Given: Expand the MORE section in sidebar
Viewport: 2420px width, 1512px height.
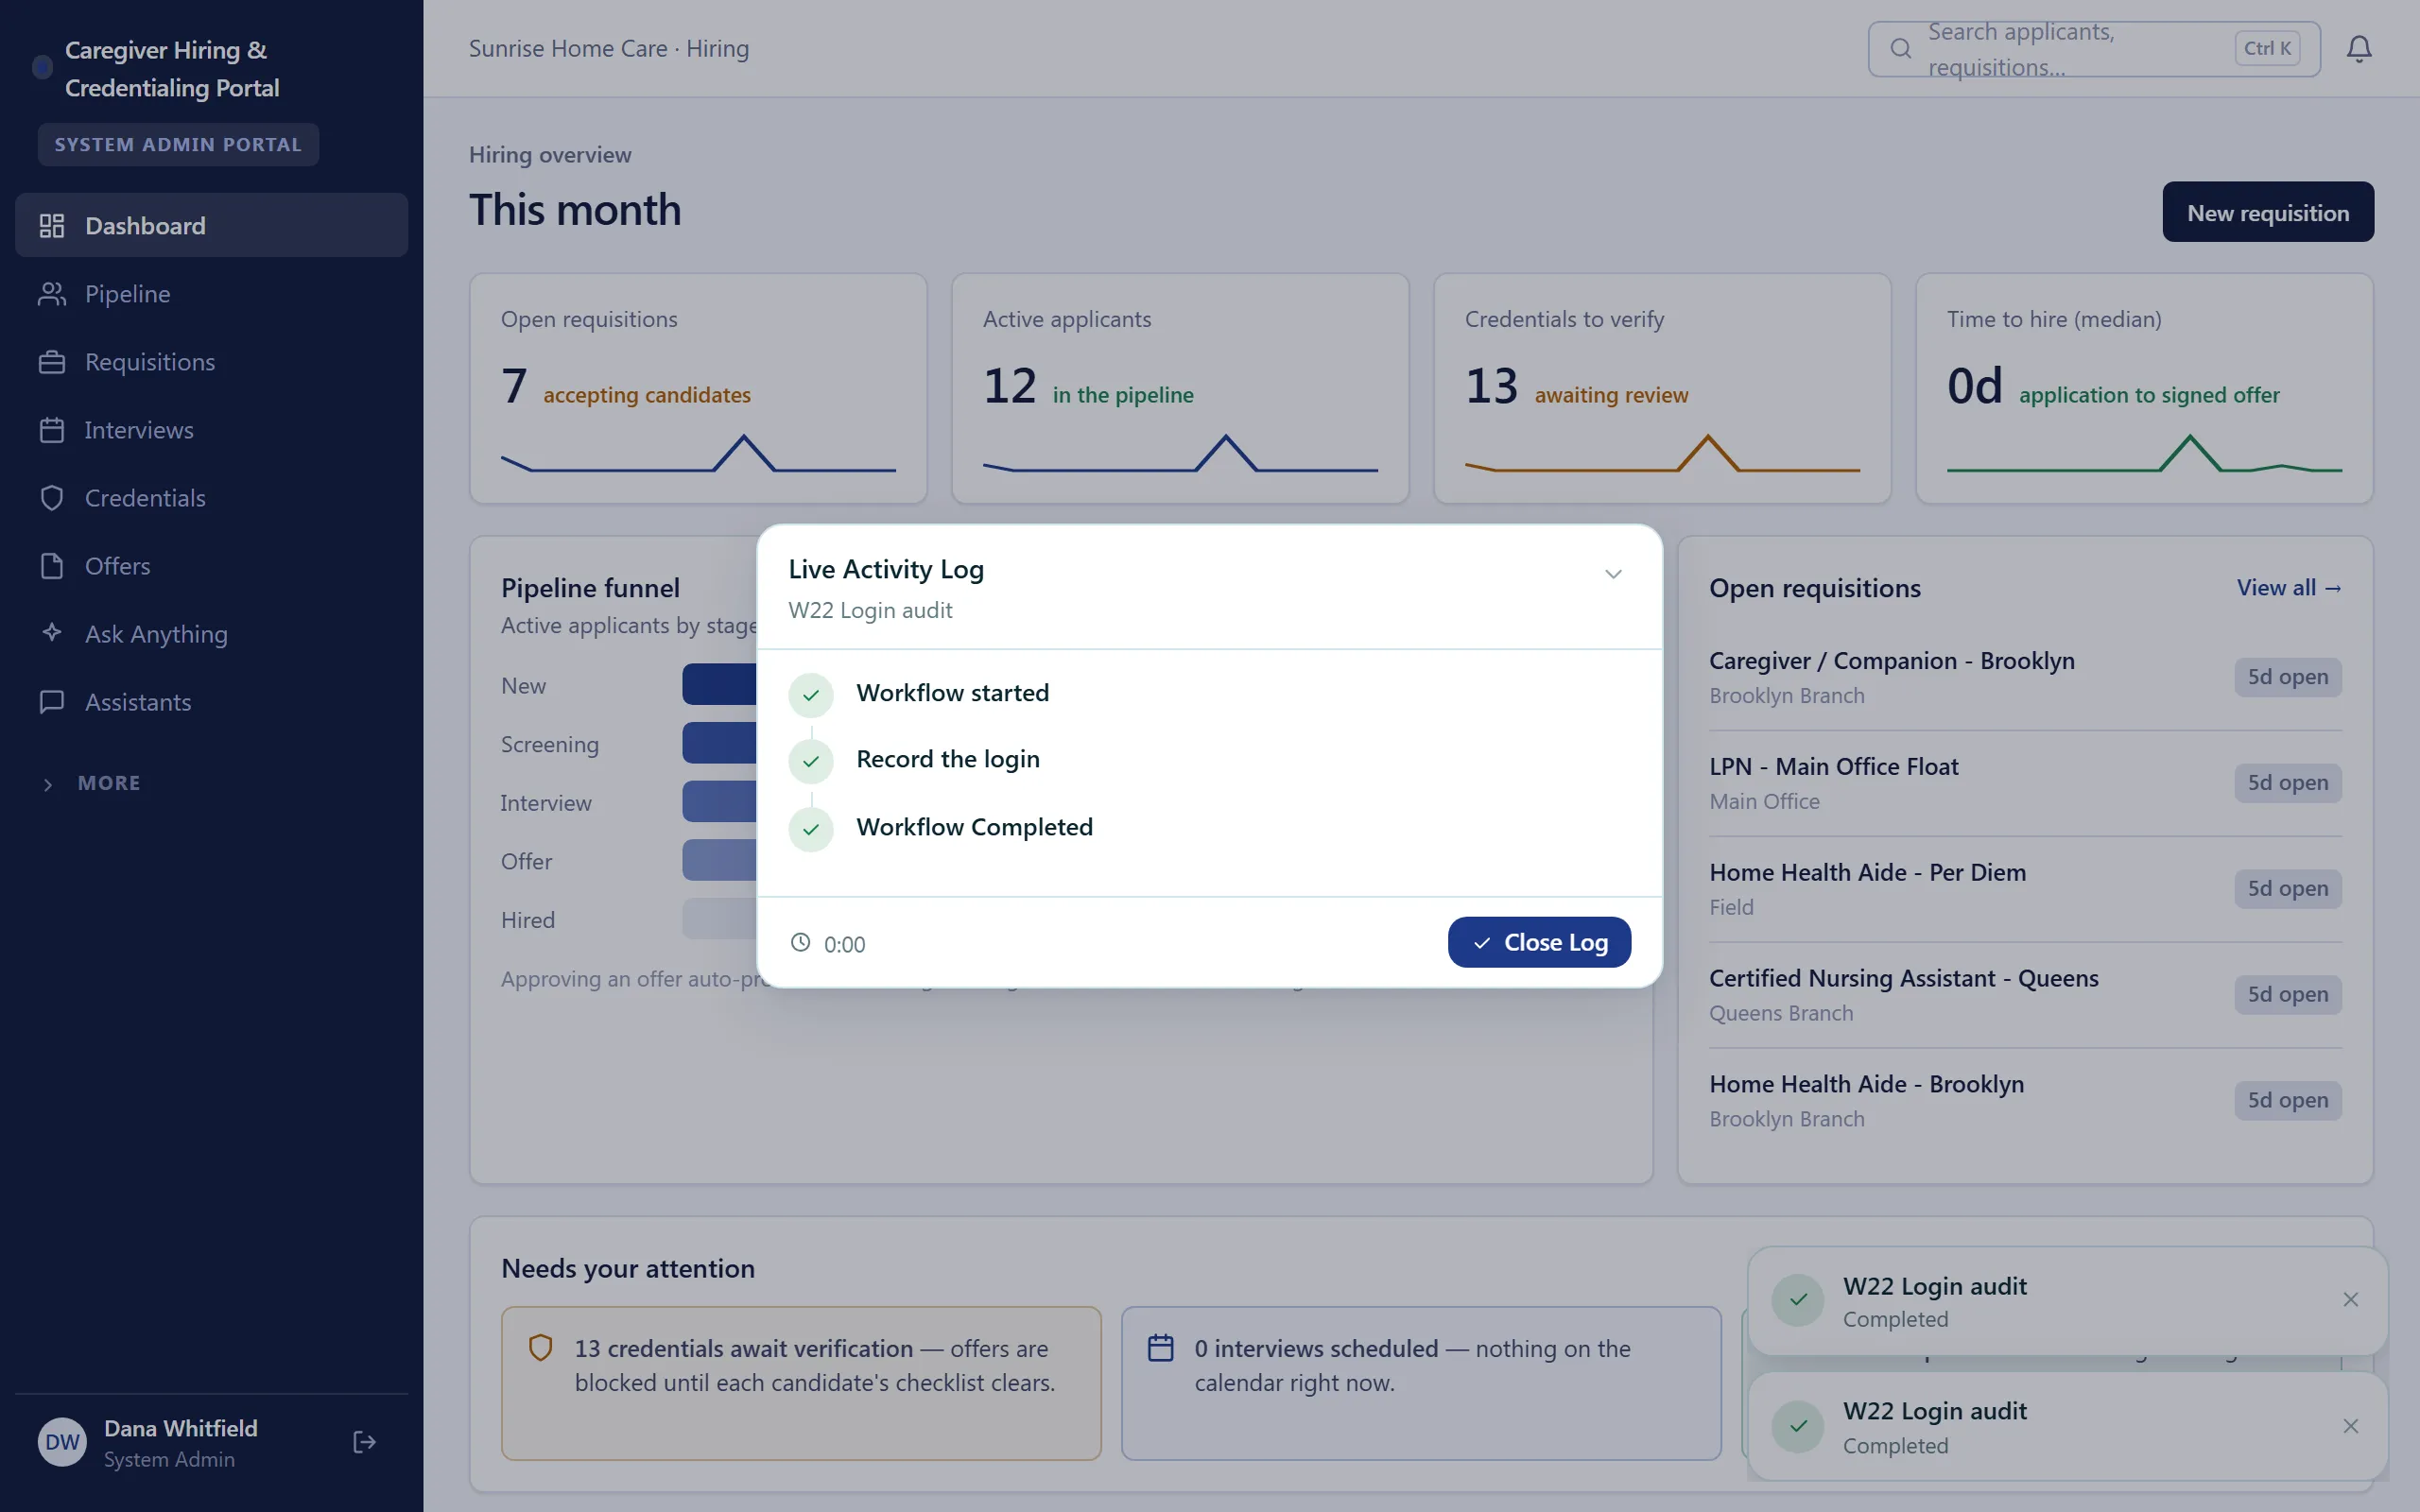Looking at the screenshot, I should click(90, 784).
